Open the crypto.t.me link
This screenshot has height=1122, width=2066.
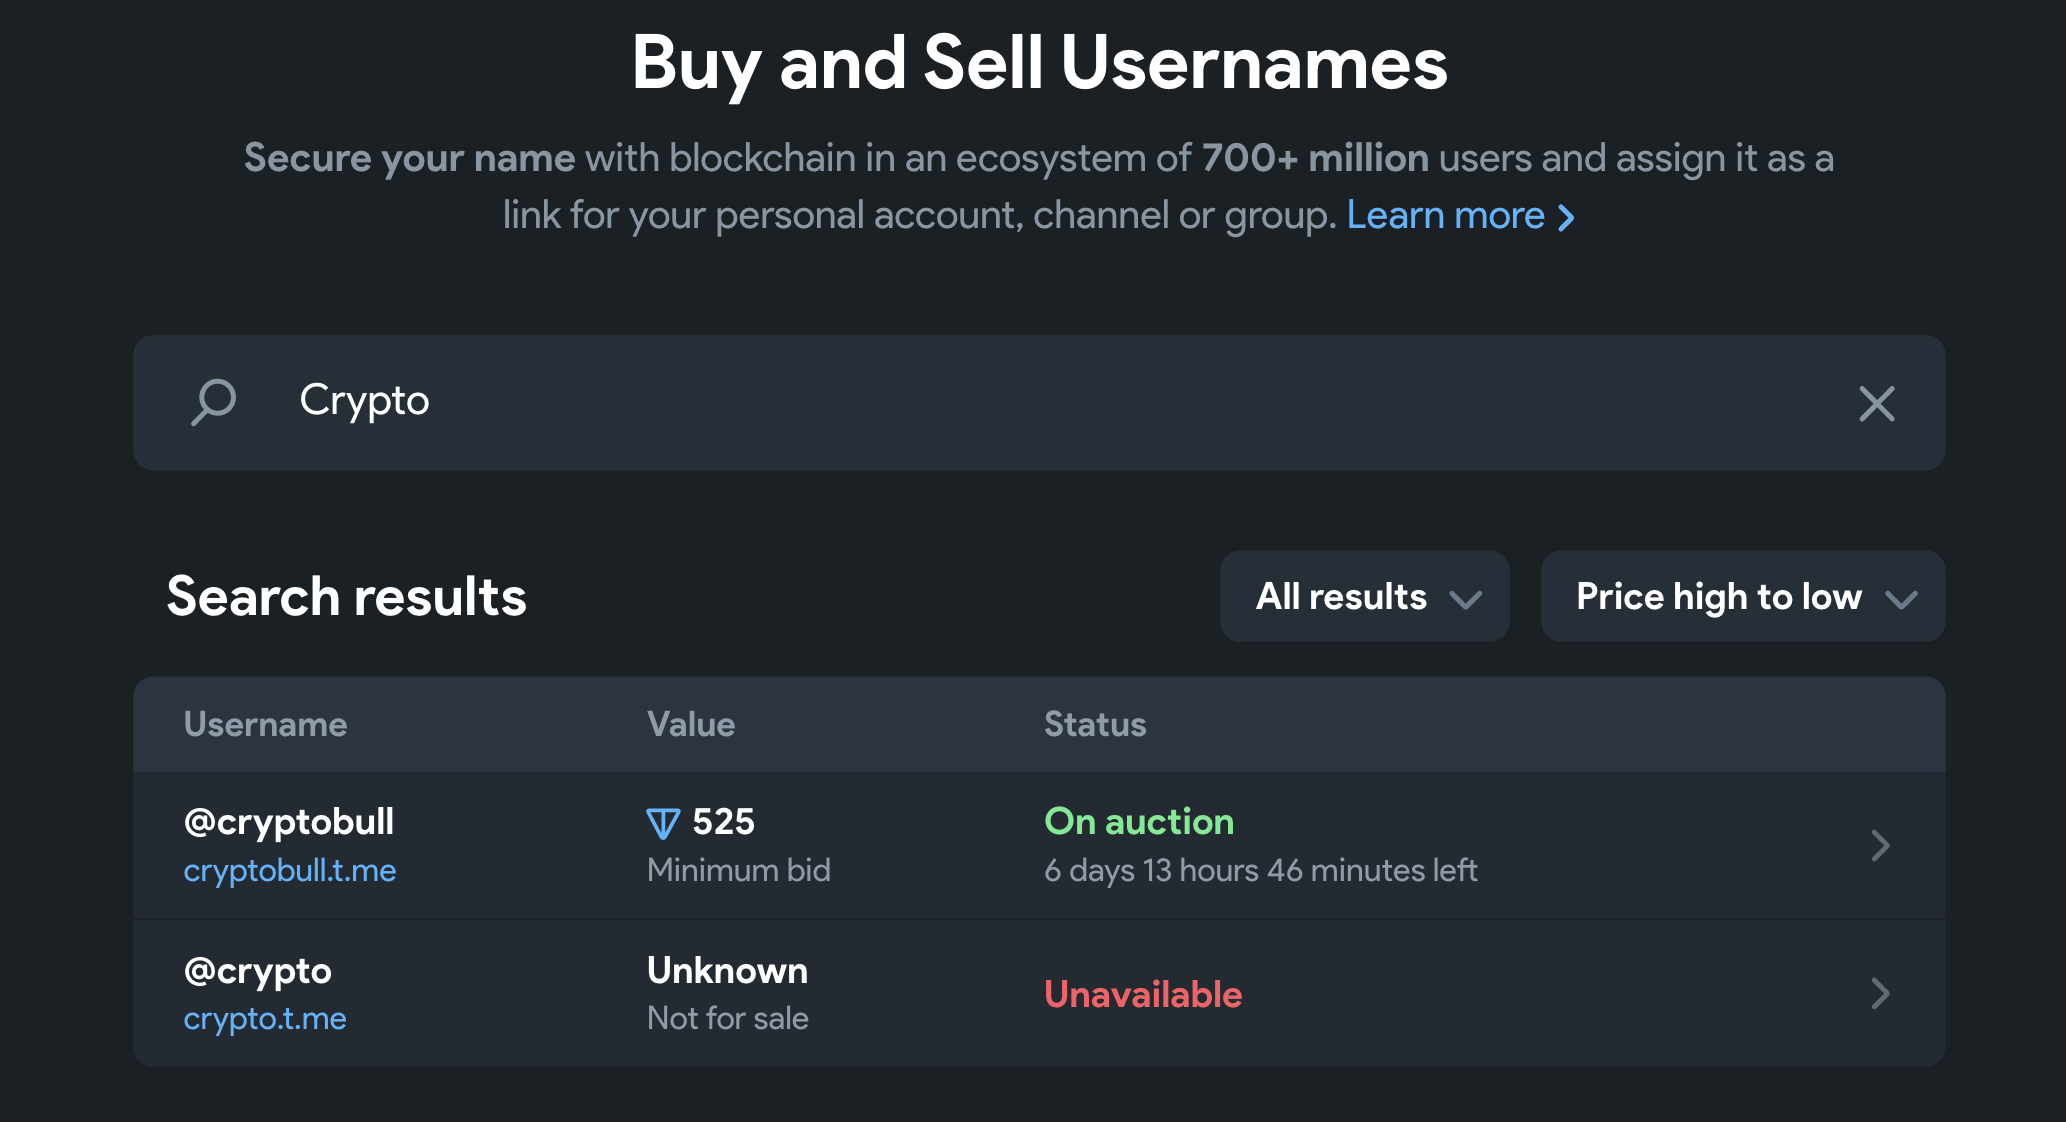[x=265, y=1019]
